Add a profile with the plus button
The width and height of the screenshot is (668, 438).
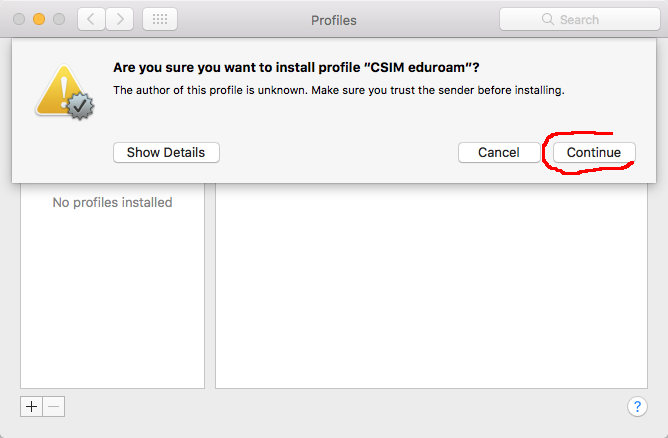pyautogui.click(x=32, y=406)
